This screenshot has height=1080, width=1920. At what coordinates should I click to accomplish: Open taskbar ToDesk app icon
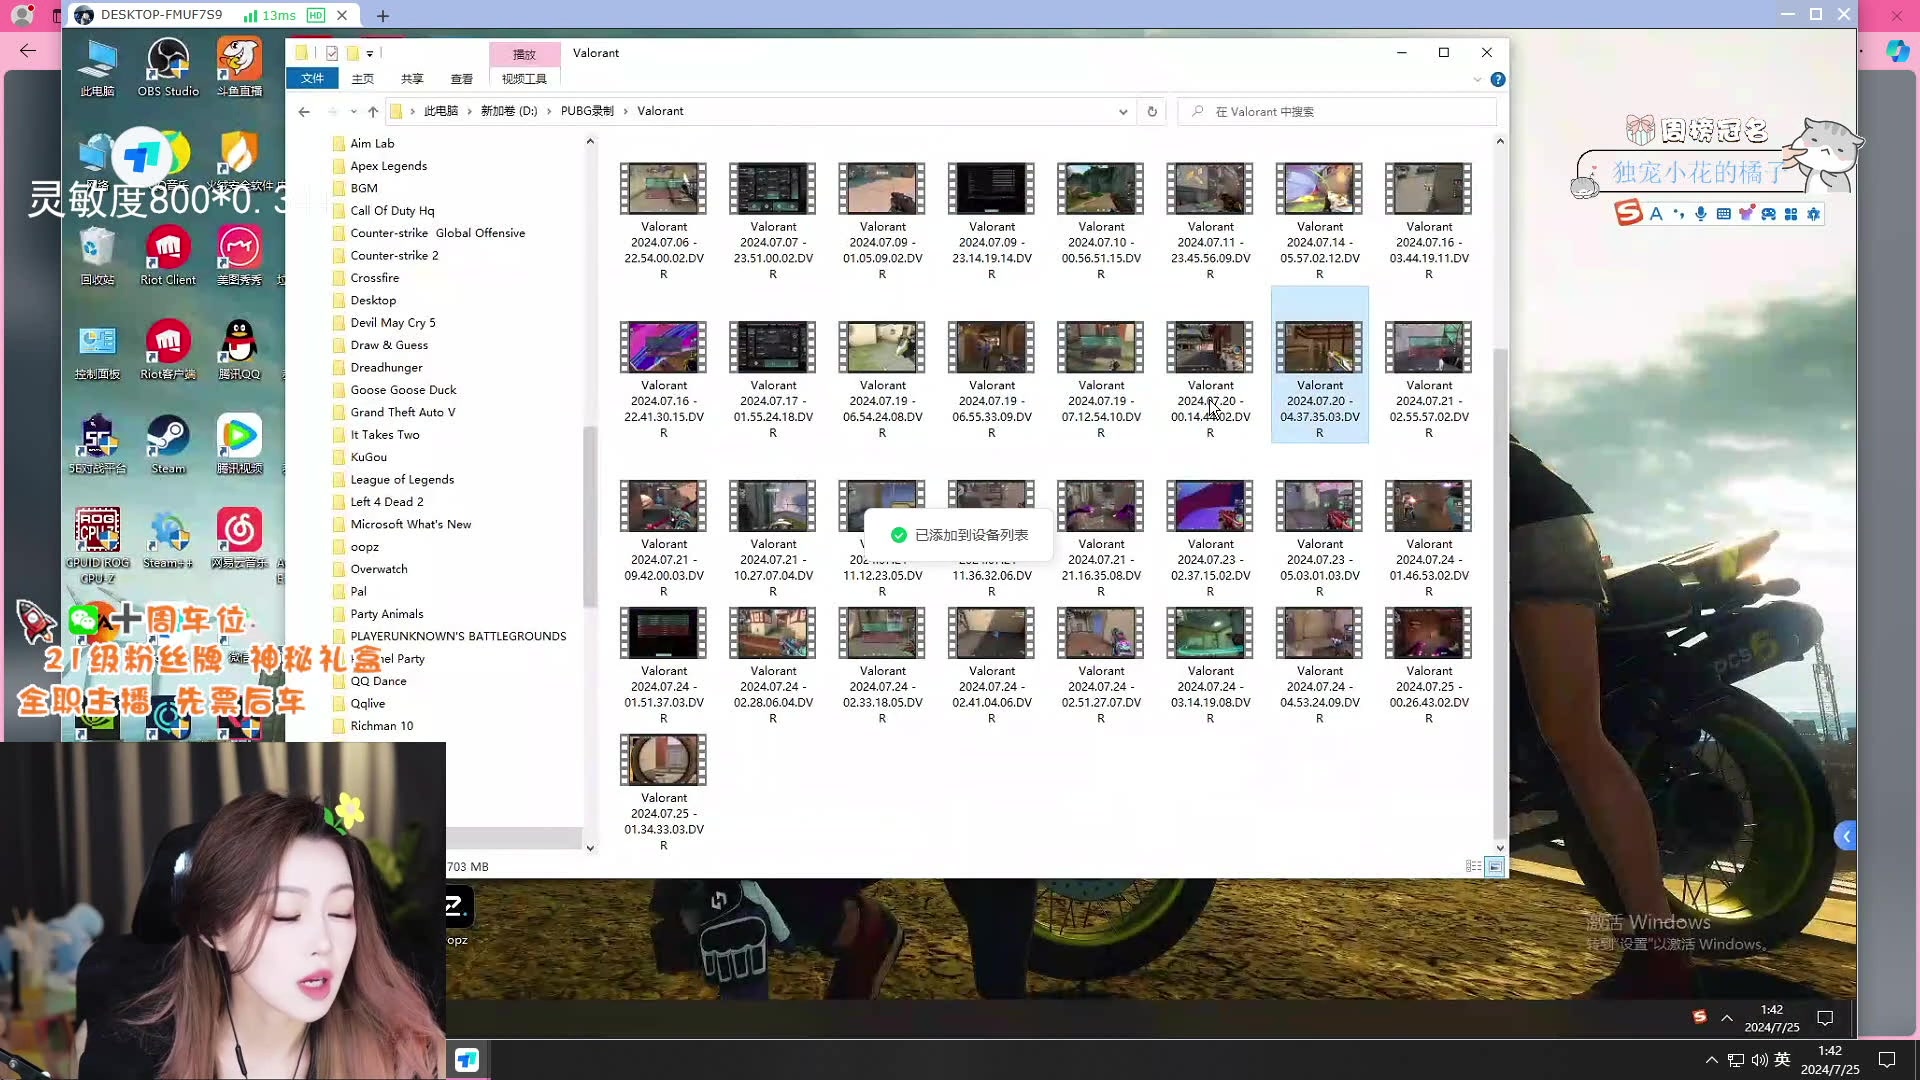(467, 1059)
